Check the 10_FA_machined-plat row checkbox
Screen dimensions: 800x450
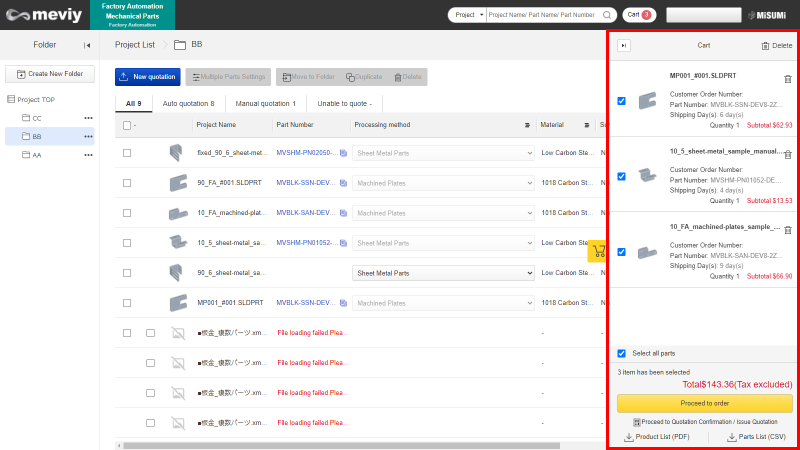pyautogui.click(x=127, y=213)
